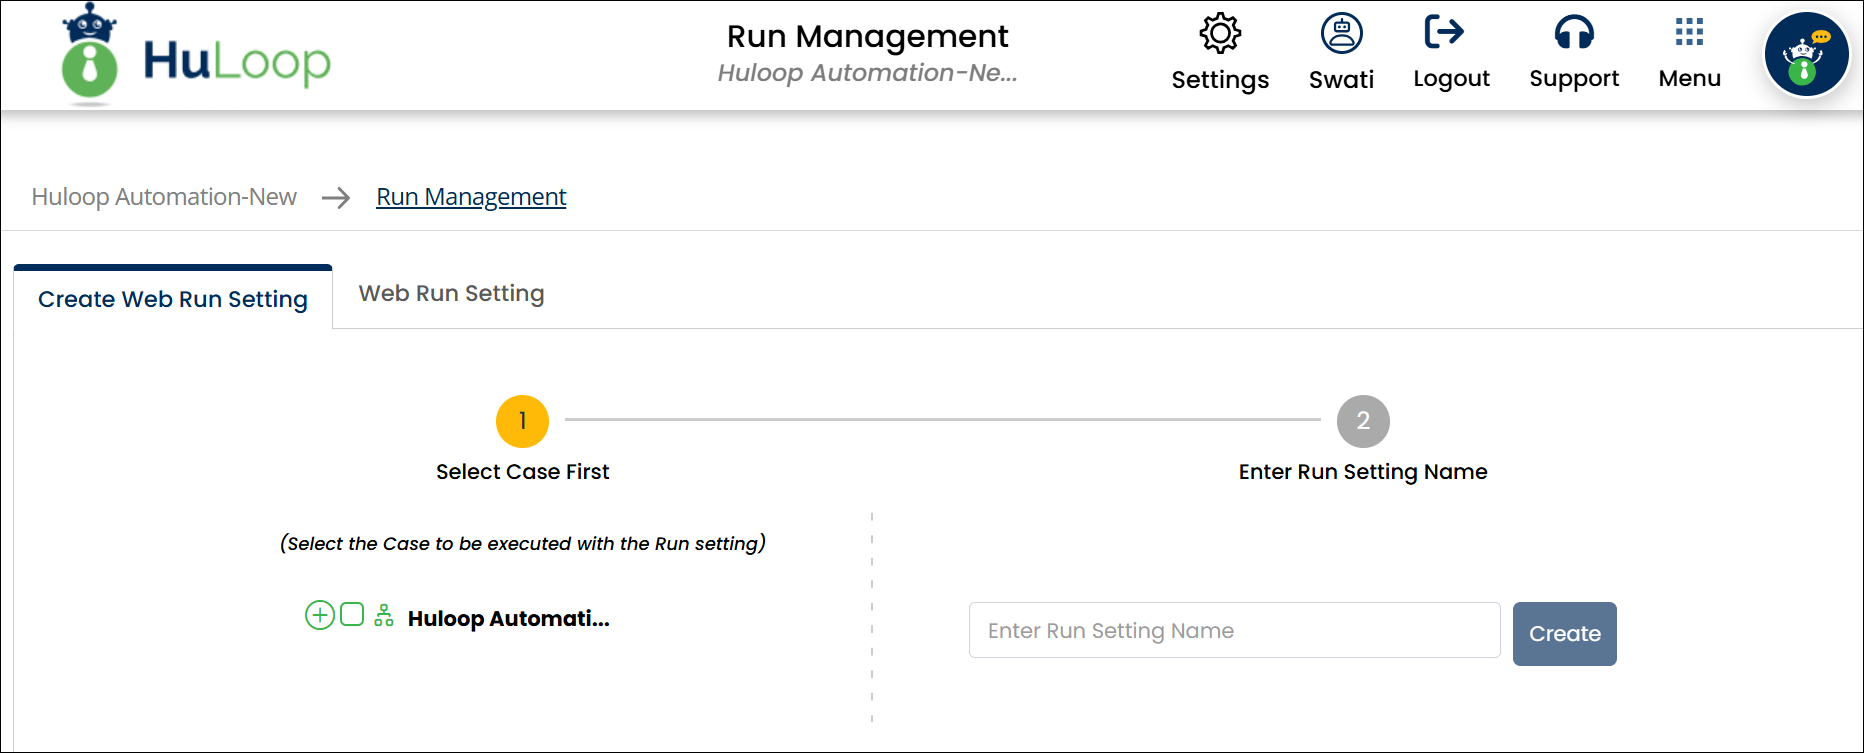Open the Menu grid icon

(x=1689, y=33)
